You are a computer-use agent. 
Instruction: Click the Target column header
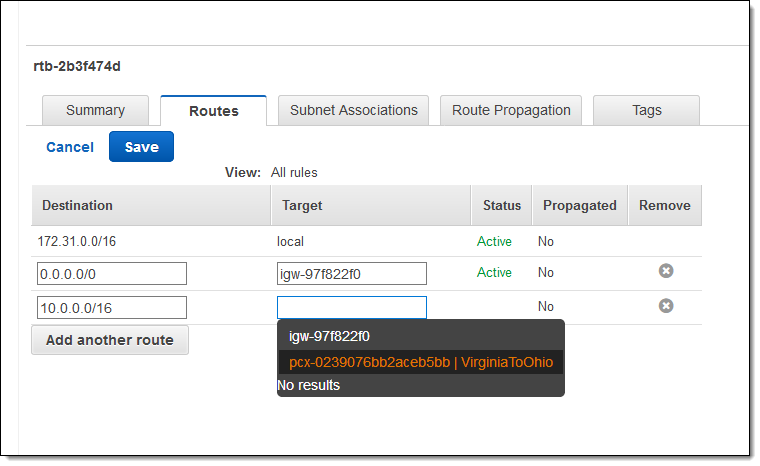(302, 205)
